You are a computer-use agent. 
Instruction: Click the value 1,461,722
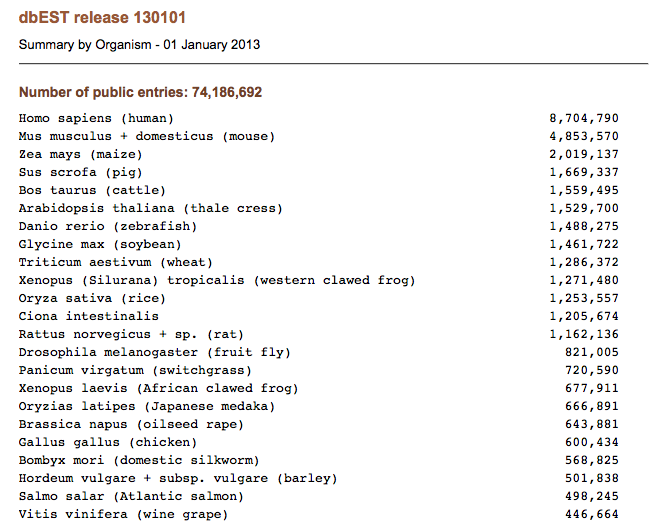click(x=584, y=245)
